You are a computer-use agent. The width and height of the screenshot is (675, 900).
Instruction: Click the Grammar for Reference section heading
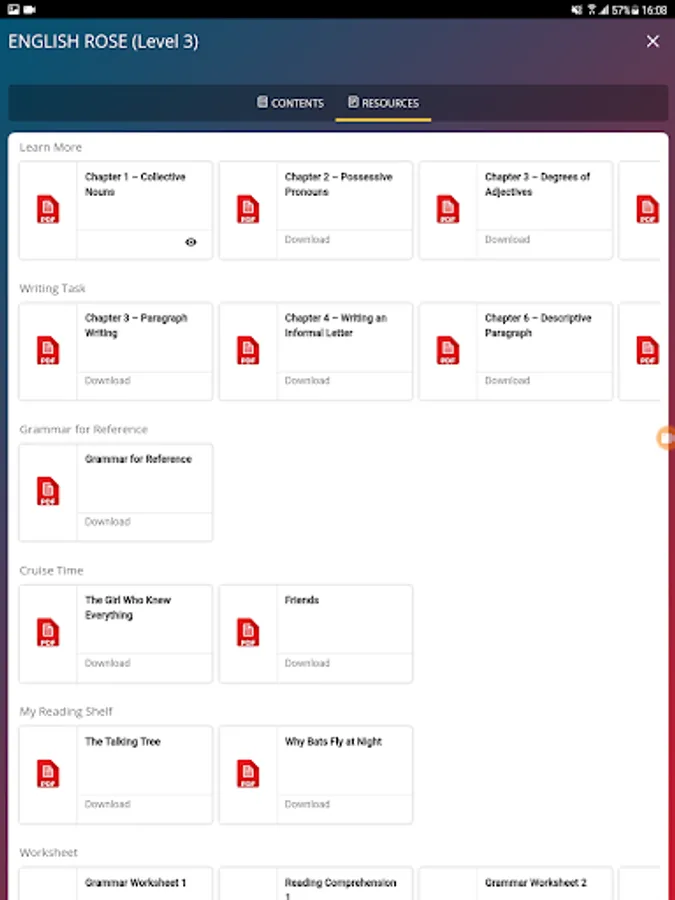(x=84, y=429)
